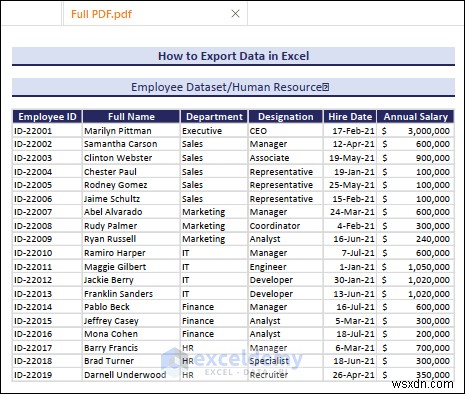This screenshot has height=394, width=465.
Task: Click the hire date 25-May-21
Action: pos(352,185)
